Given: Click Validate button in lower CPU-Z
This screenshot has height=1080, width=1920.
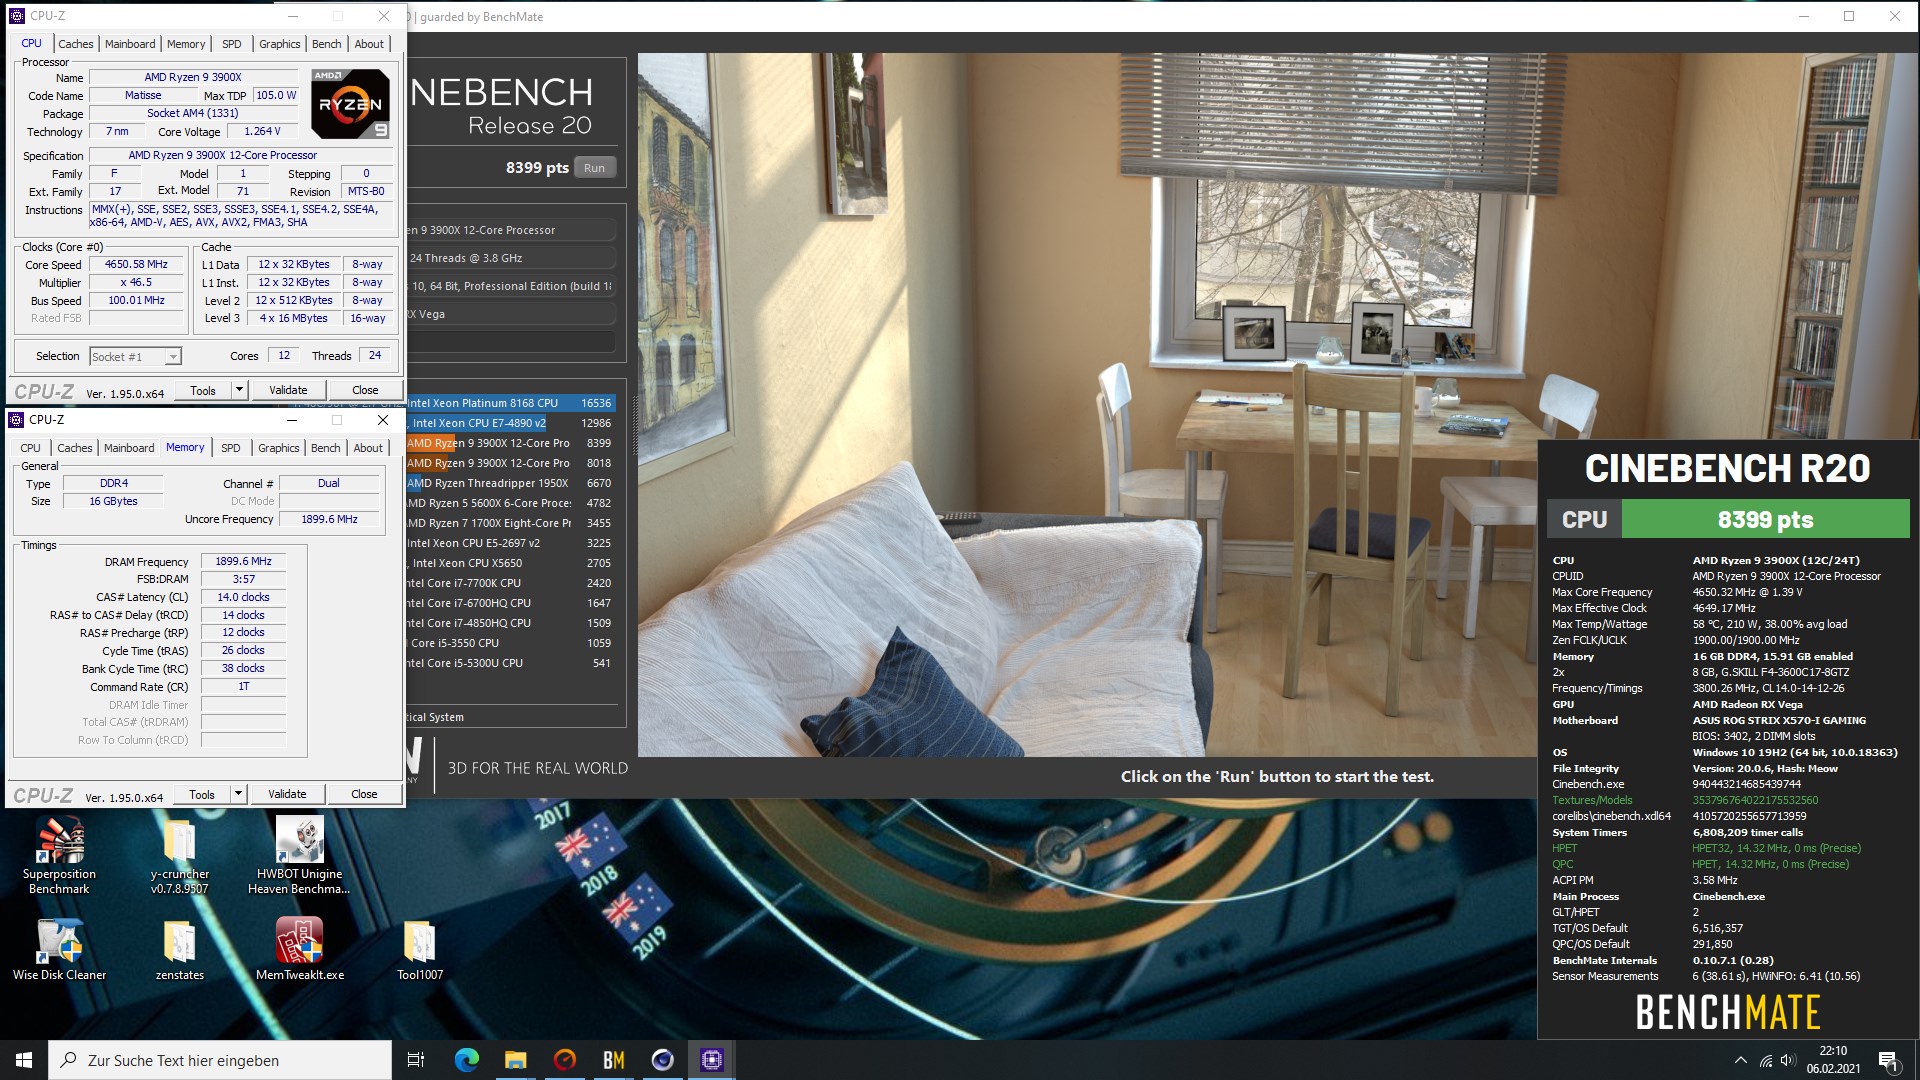Looking at the screenshot, I should [x=287, y=794].
